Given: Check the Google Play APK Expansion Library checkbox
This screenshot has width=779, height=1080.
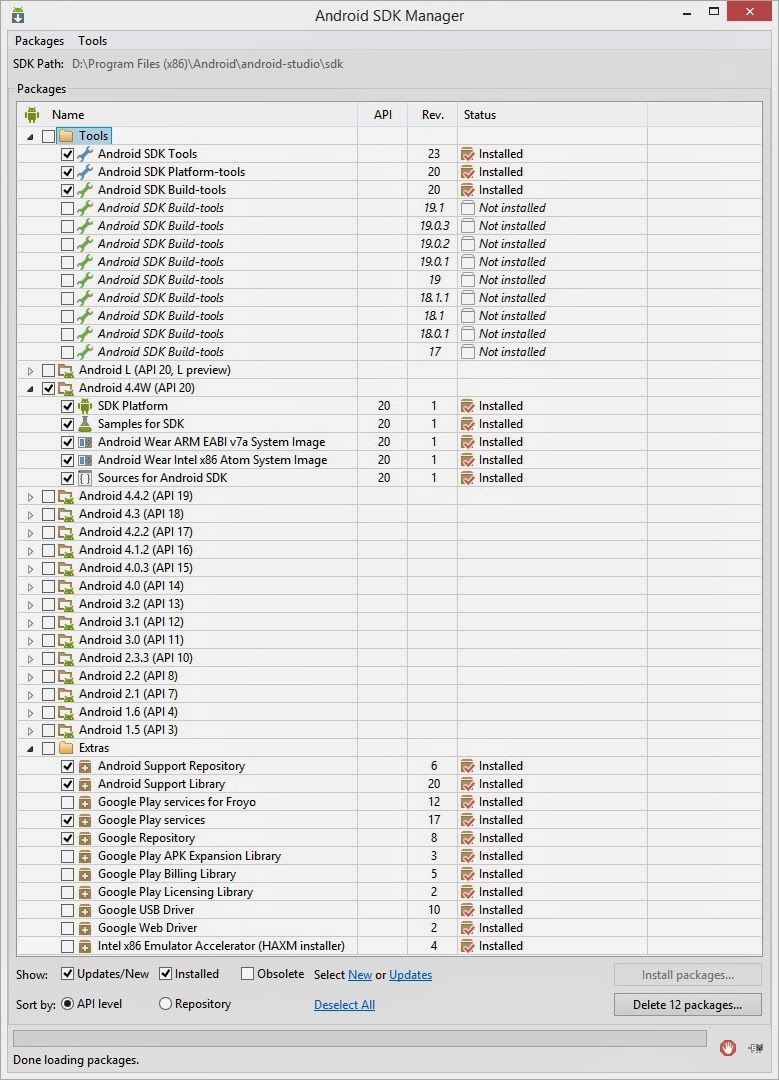Looking at the screenshot, I should [x=67, y=856].
